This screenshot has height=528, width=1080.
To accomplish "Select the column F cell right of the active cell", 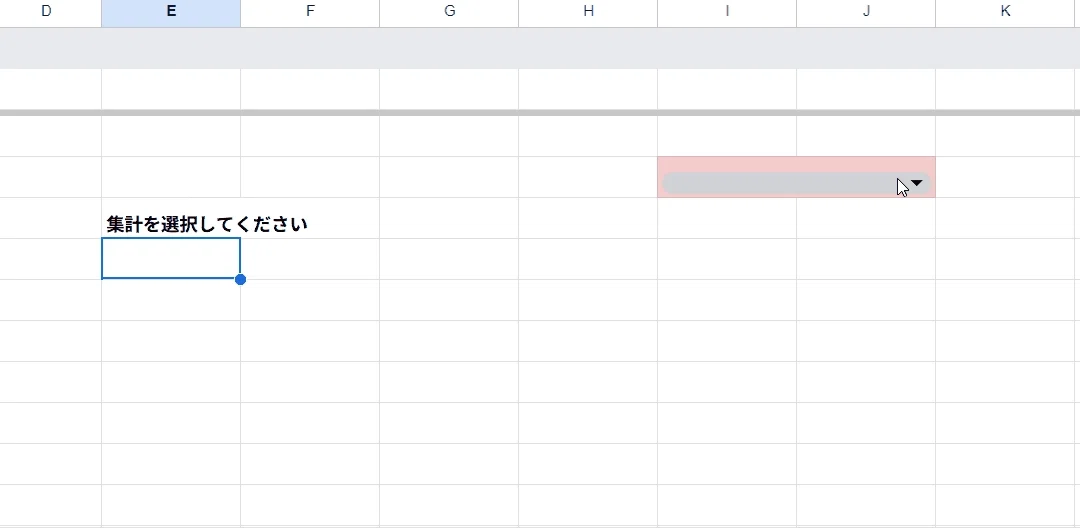I will 310,259.
